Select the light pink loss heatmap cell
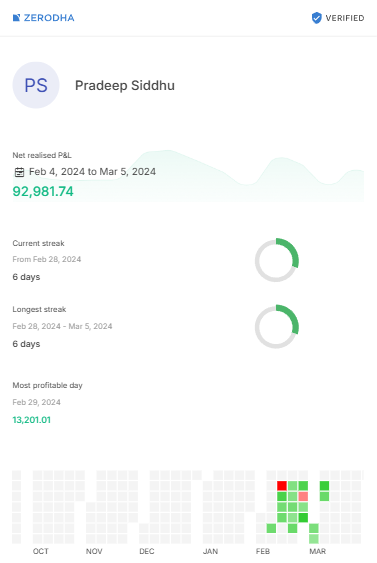377x563 pixels. (303, 497)
